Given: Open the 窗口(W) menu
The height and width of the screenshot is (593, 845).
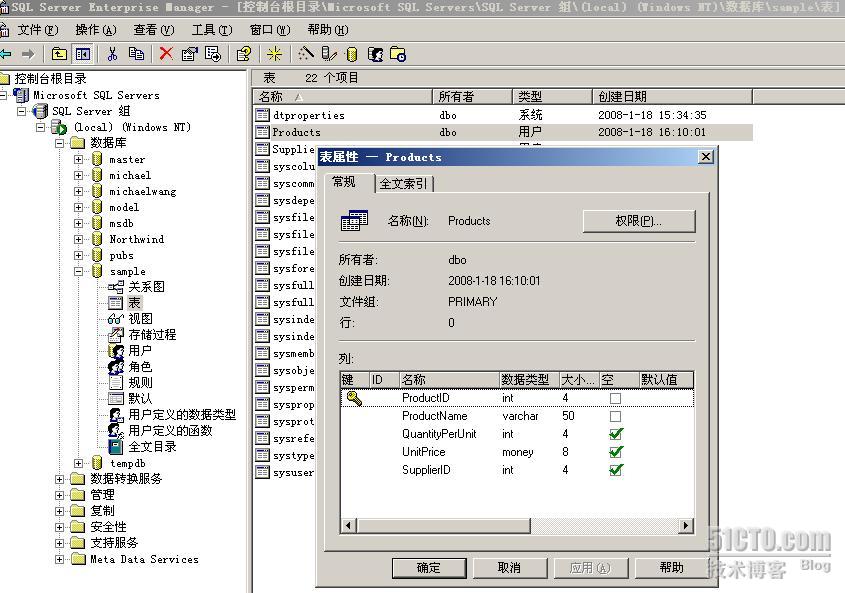Looking at the screenshot, I should tap(270, 30).
